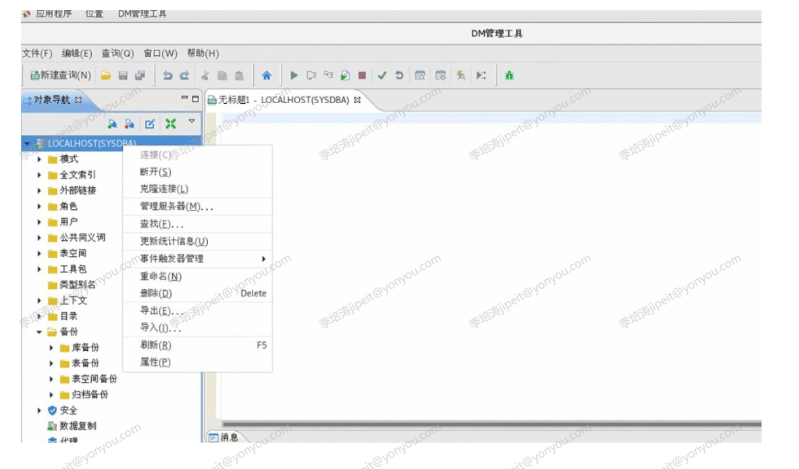Choose 更新统计信息(U) in context menu
The width and height of the screenshot is (799, 469).
point(198,241)
